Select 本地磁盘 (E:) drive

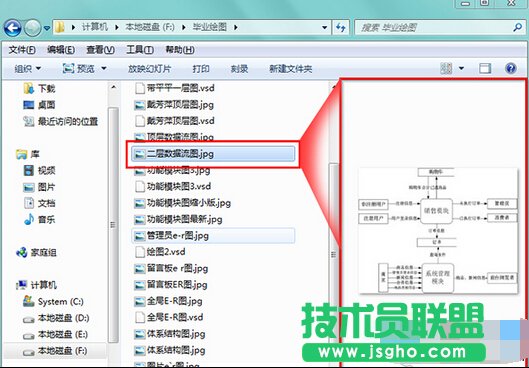tap(55, 335)
